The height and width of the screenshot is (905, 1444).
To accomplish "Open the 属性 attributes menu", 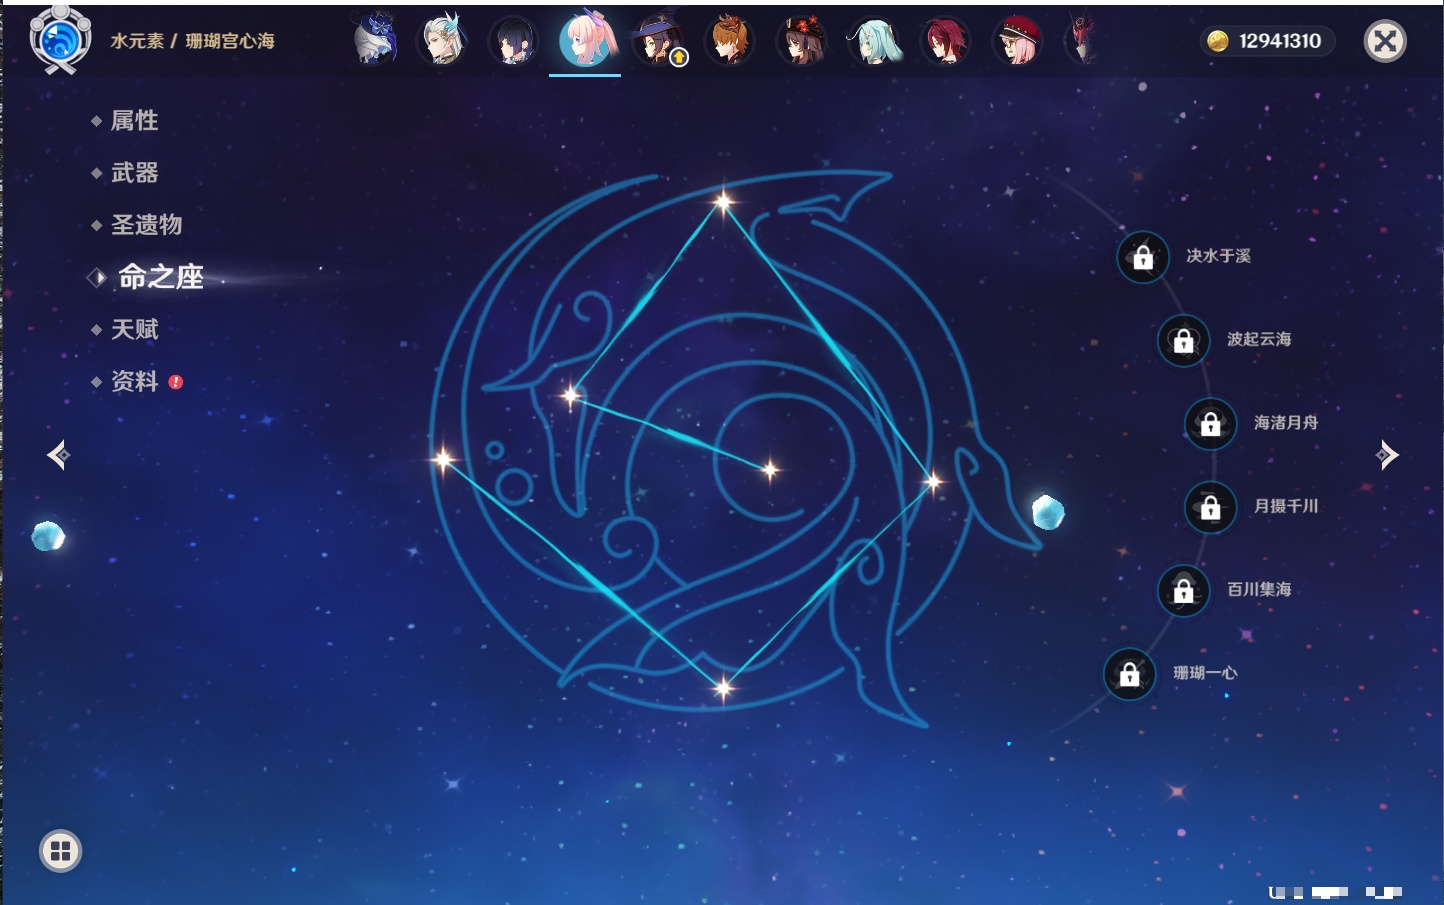I will [x=134, y=121].
